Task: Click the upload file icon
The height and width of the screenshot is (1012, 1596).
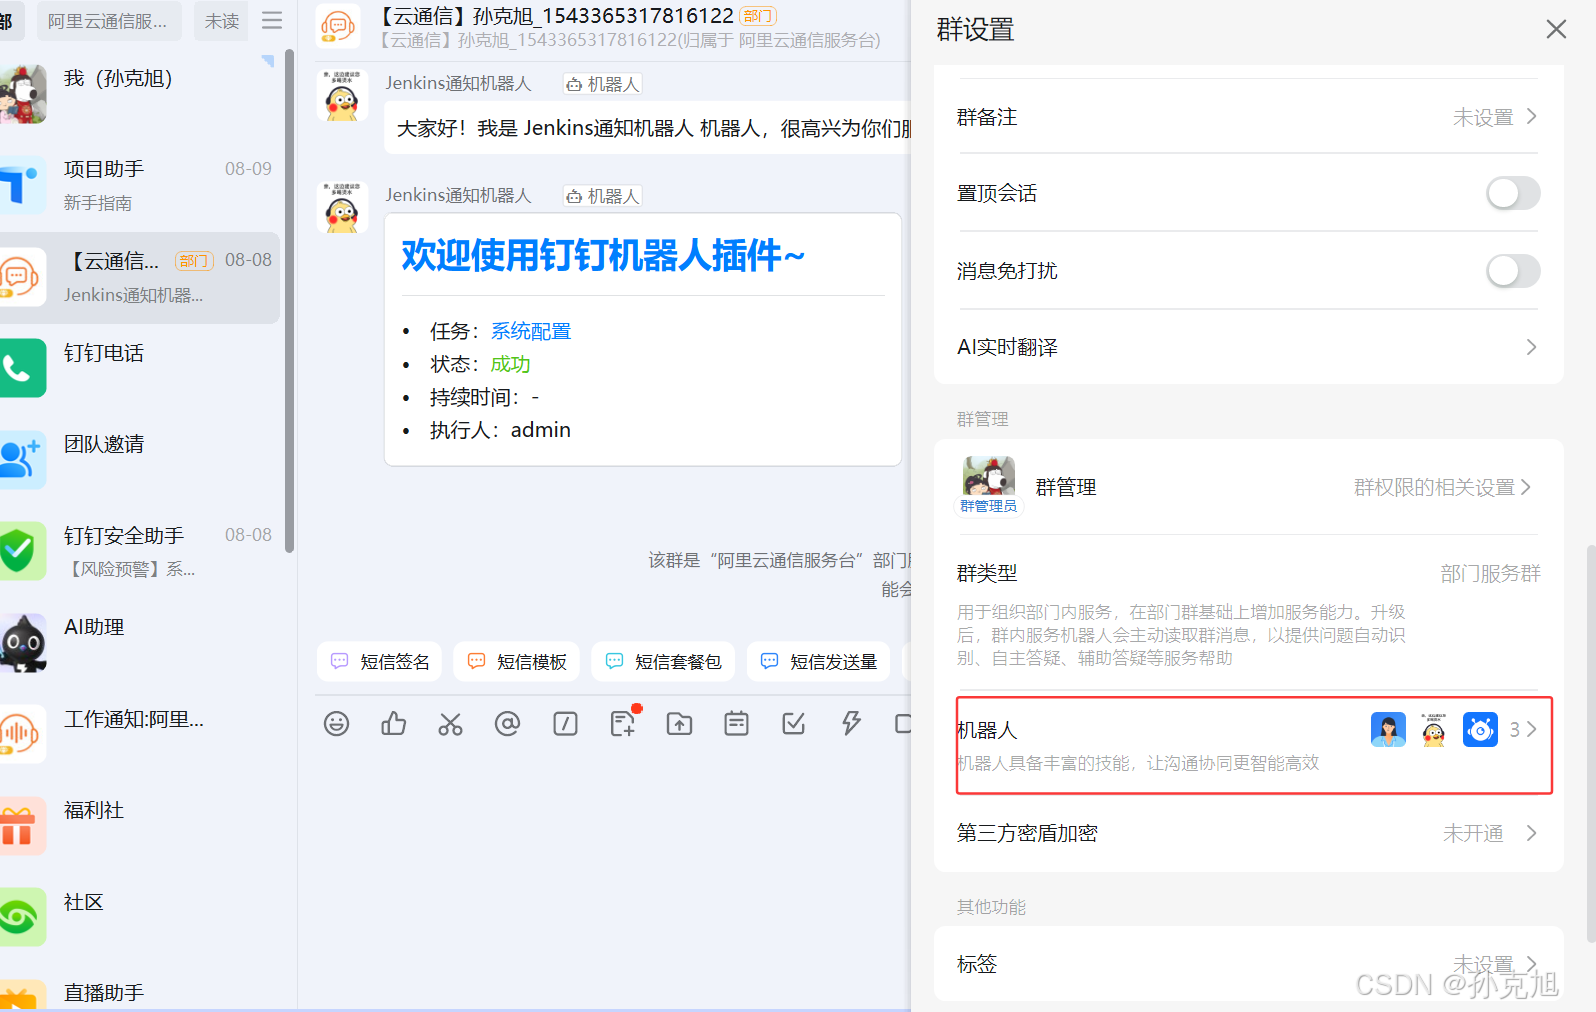Action: click(x=680, y=723)
